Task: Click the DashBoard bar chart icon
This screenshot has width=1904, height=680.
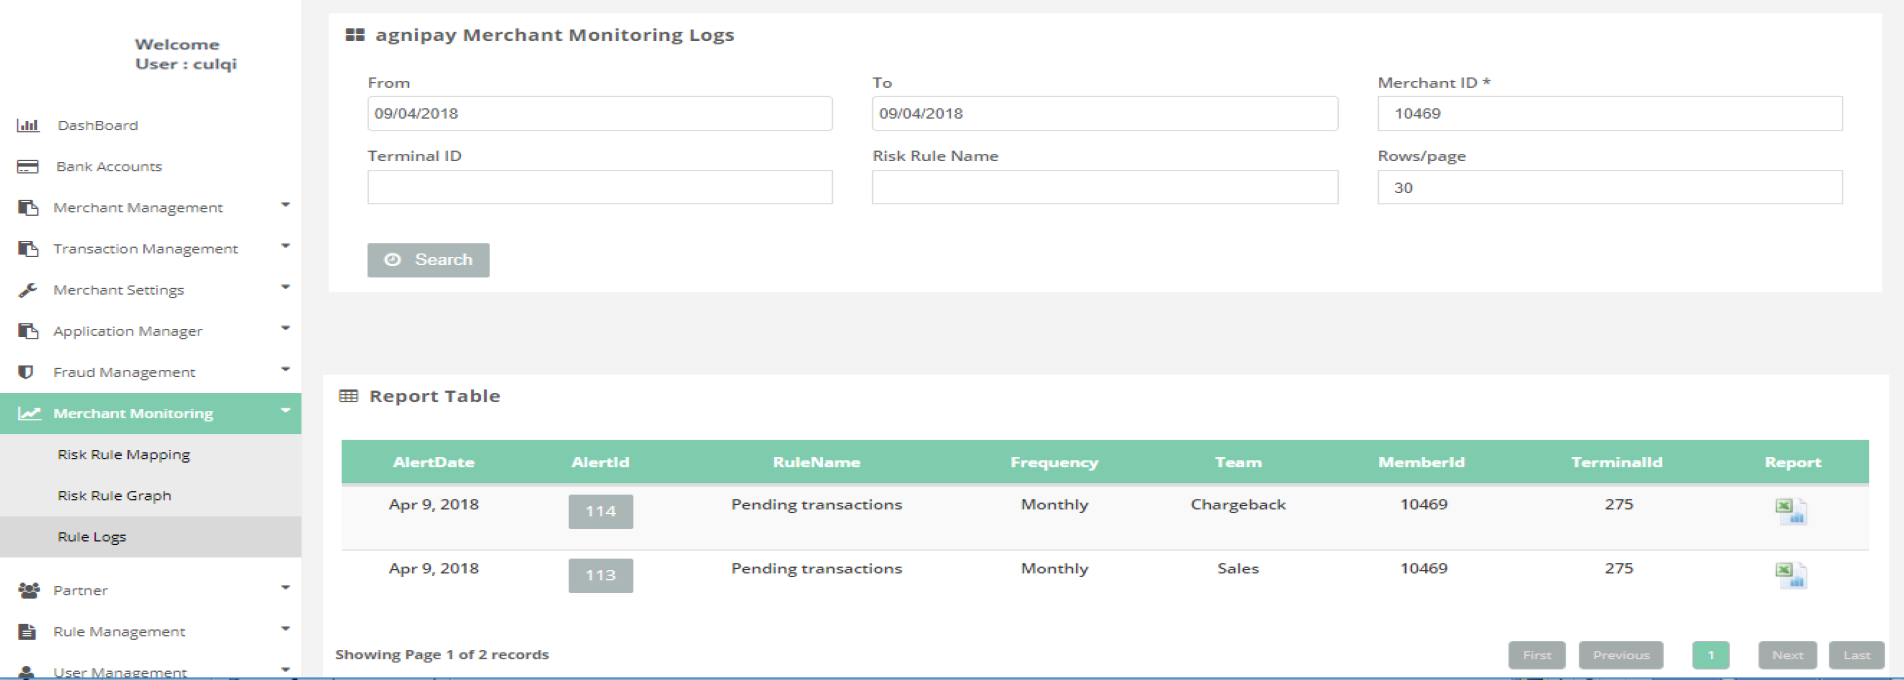Action: pyautogui.click(x=28, y=125)
